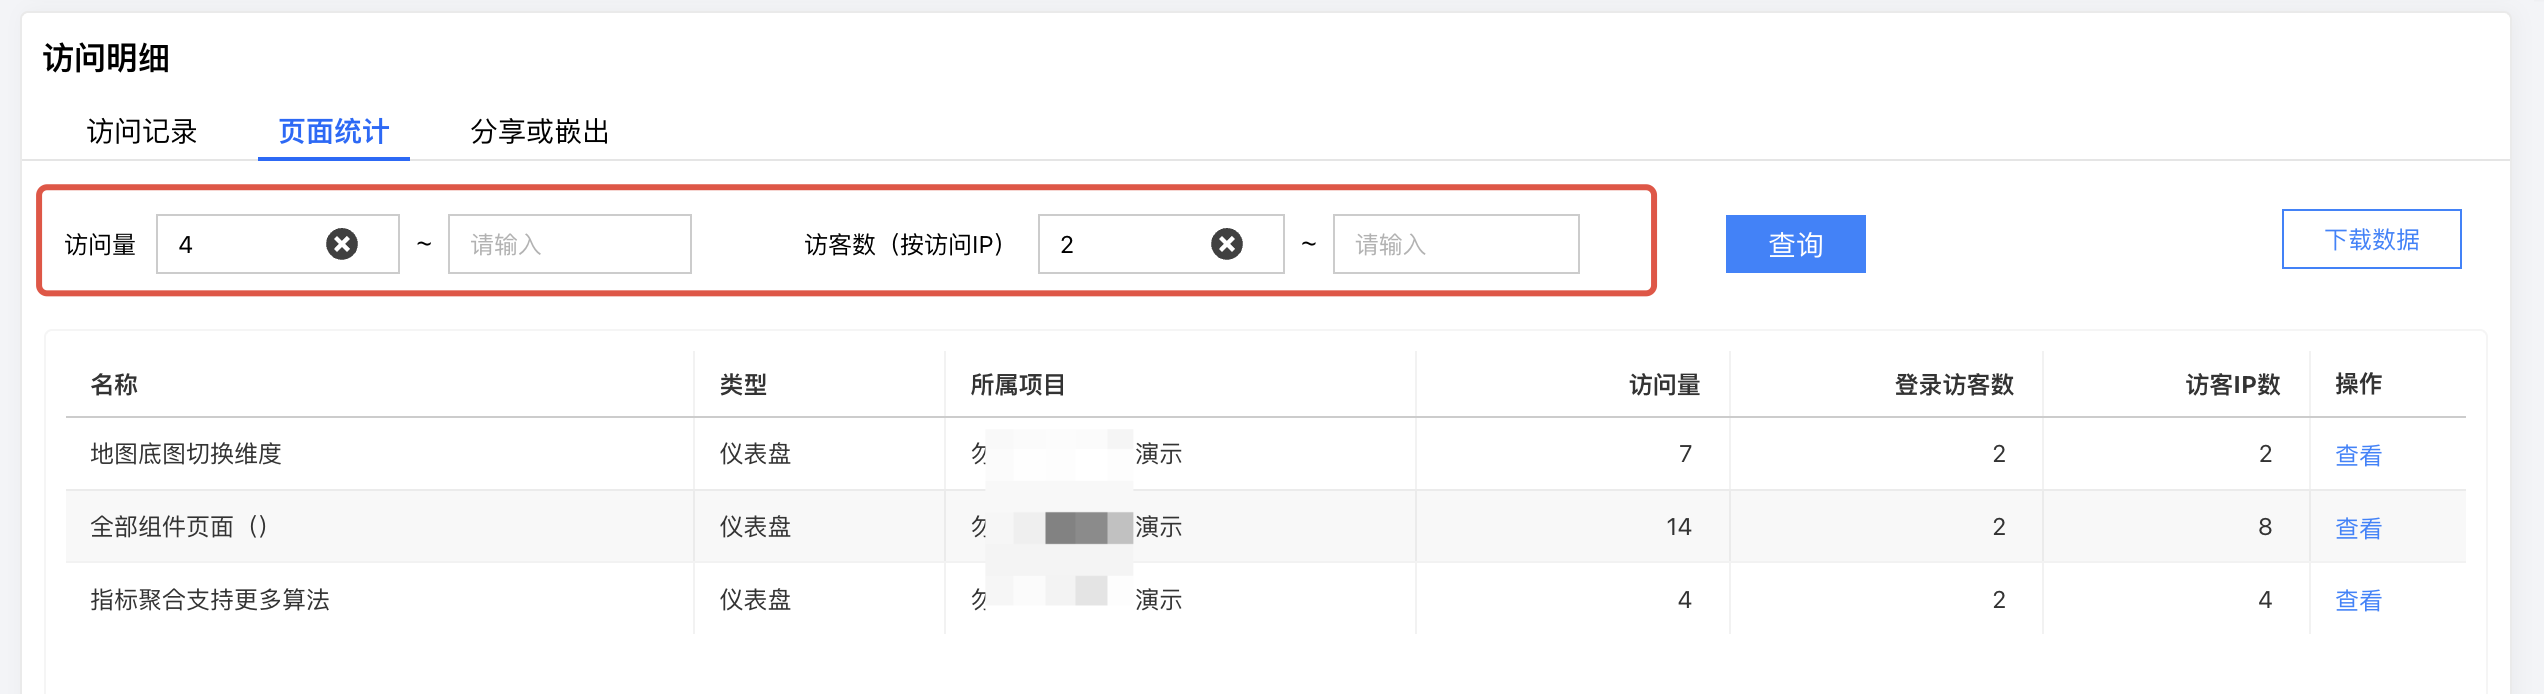Click the 名称 column header
The height and width of the screenshot is (694, 2544).
point(114,385)
